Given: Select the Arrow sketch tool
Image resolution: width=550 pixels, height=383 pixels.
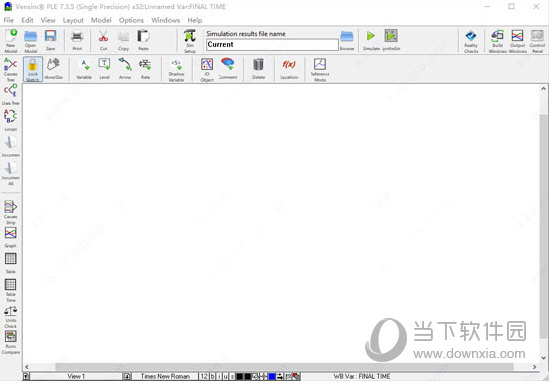Looking at the screenshot, I should pos(125,69).
